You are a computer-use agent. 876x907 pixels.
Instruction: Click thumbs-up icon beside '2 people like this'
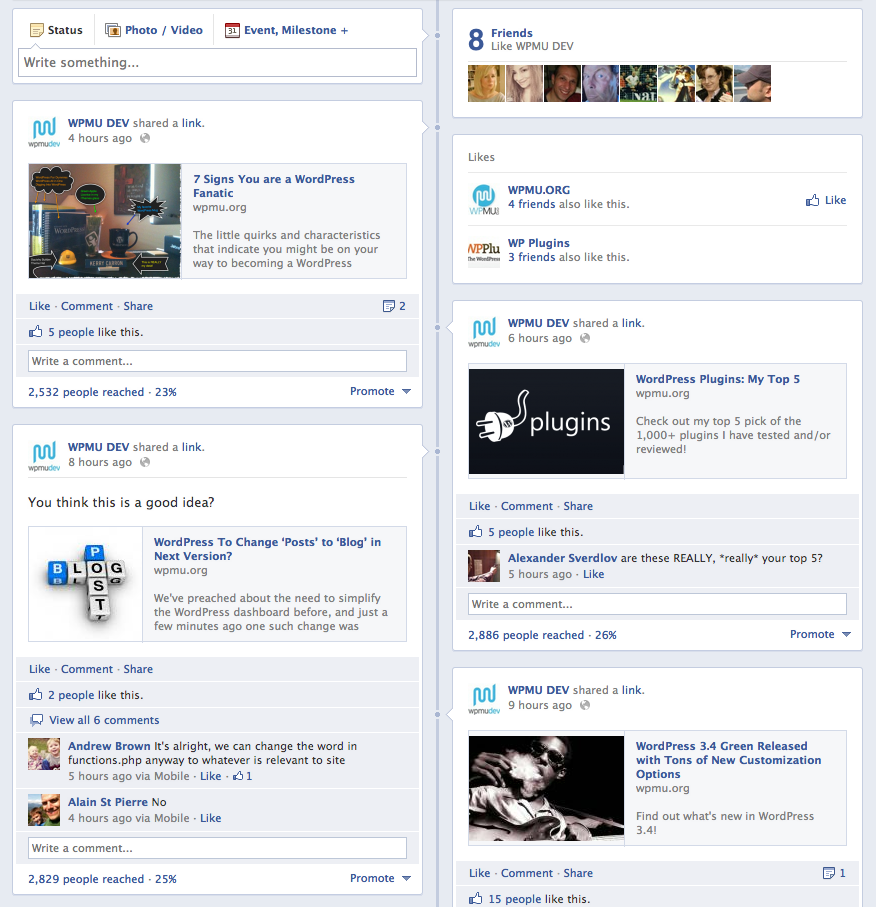(36, 694)
